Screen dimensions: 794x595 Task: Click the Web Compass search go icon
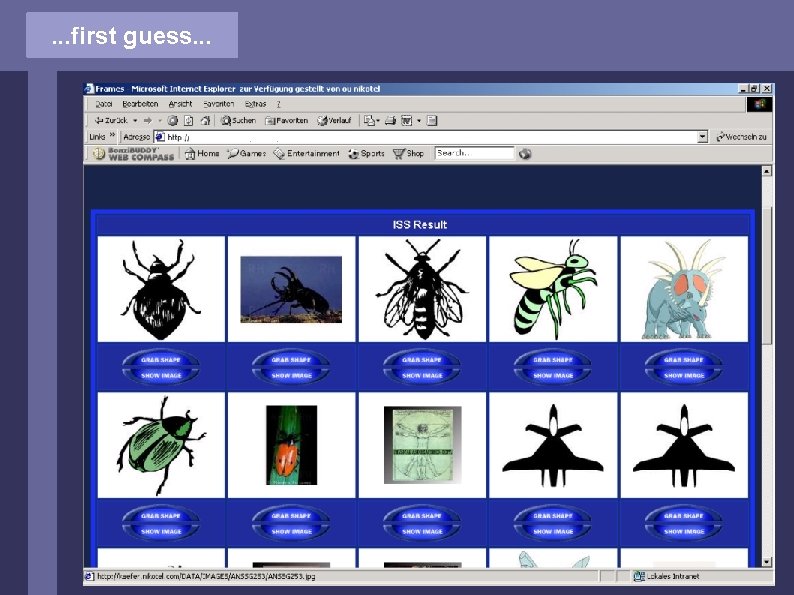525,154
